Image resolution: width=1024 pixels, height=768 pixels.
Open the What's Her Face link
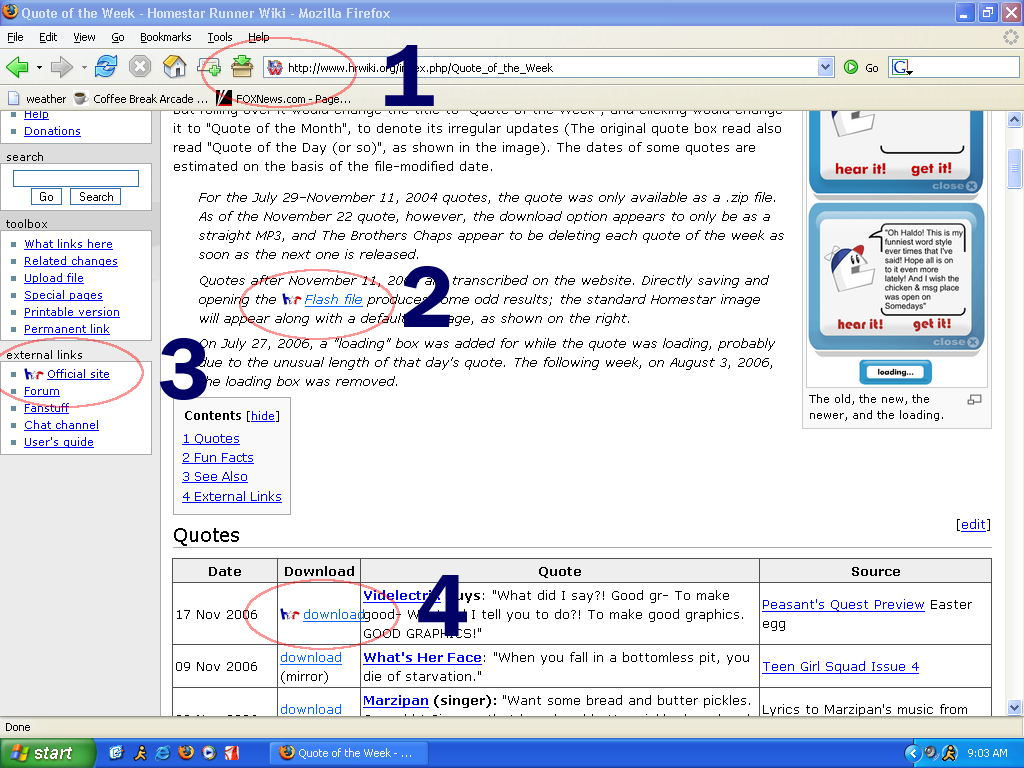[423, 657]
